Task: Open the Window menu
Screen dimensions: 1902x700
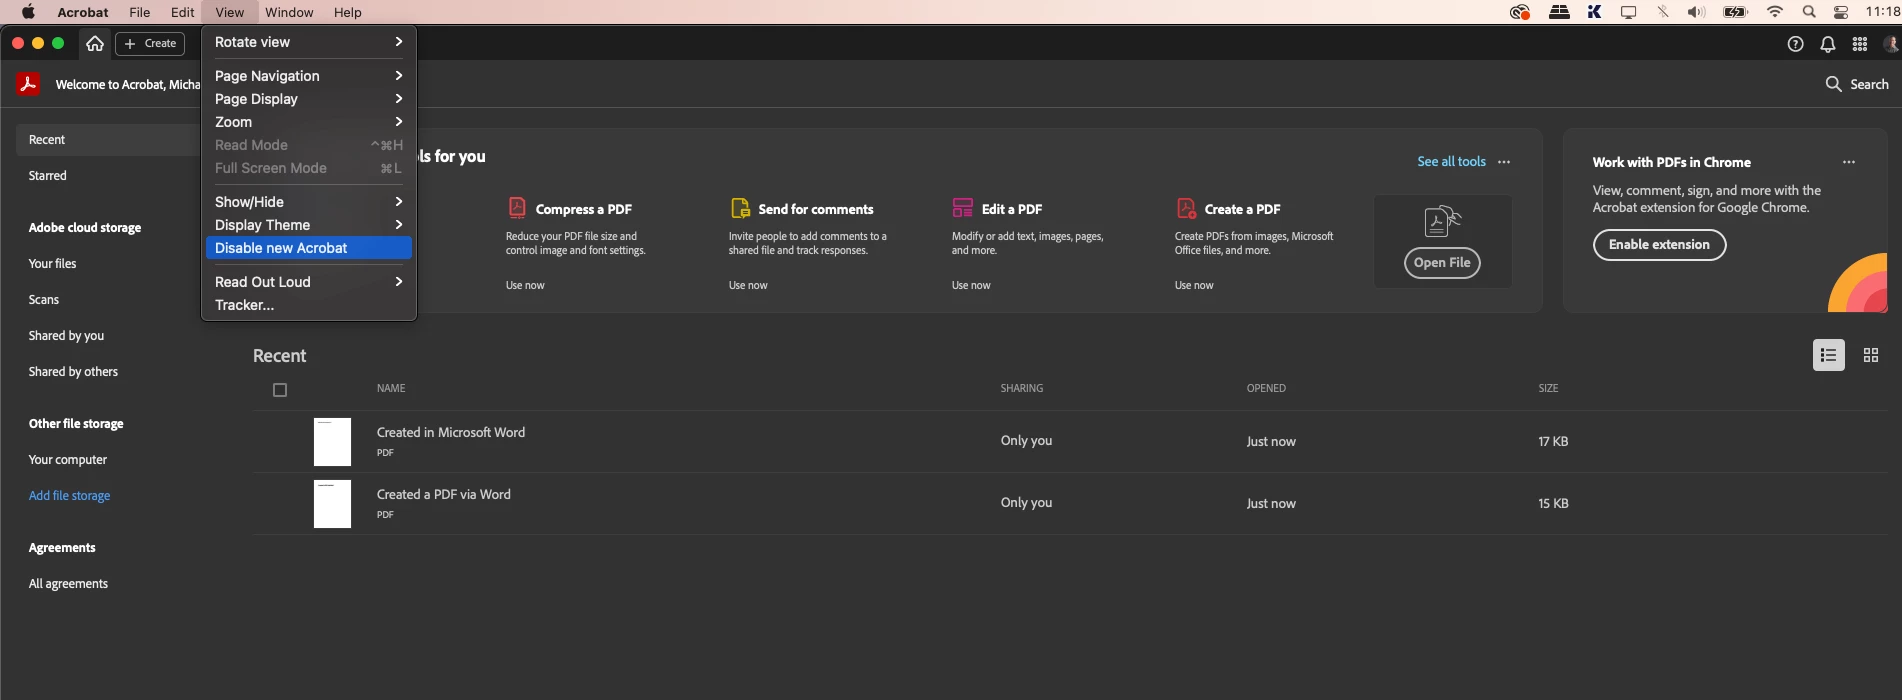Action: pos(289,12)
